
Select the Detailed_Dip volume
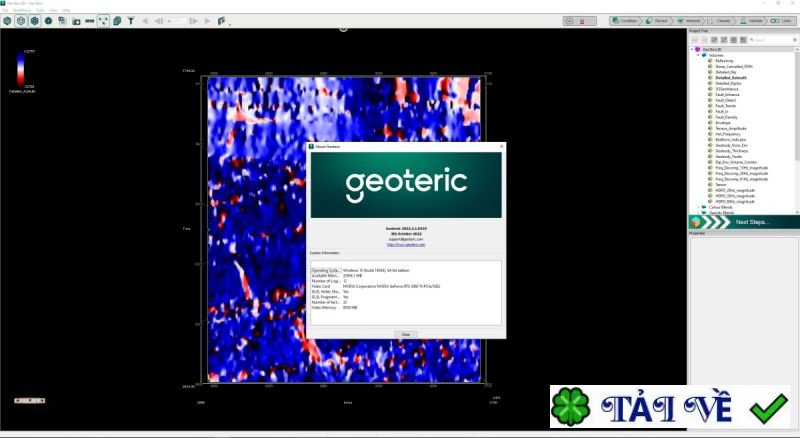(726, 72)
